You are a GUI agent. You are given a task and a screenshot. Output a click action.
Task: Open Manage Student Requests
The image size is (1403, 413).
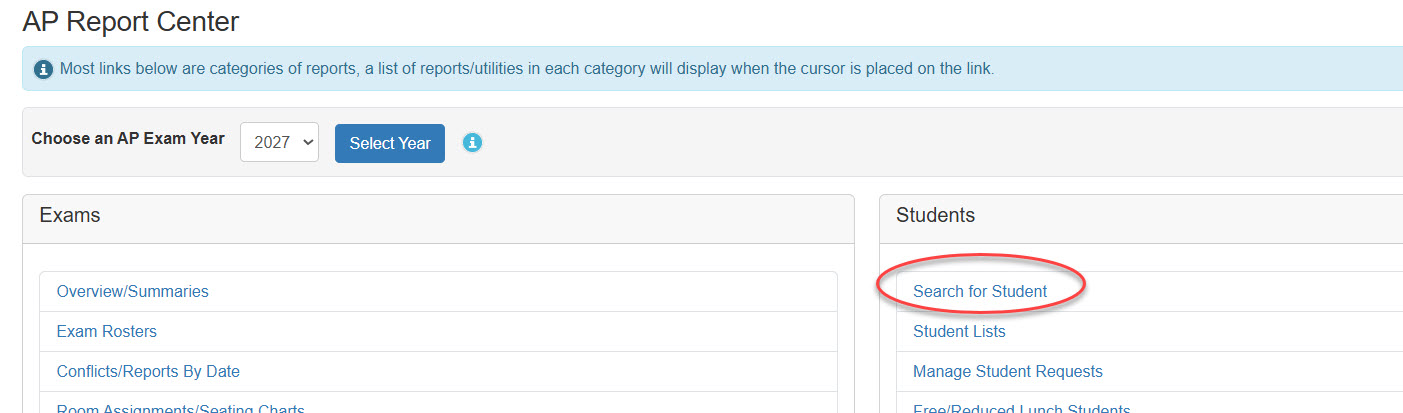[x=1008, y=371]
